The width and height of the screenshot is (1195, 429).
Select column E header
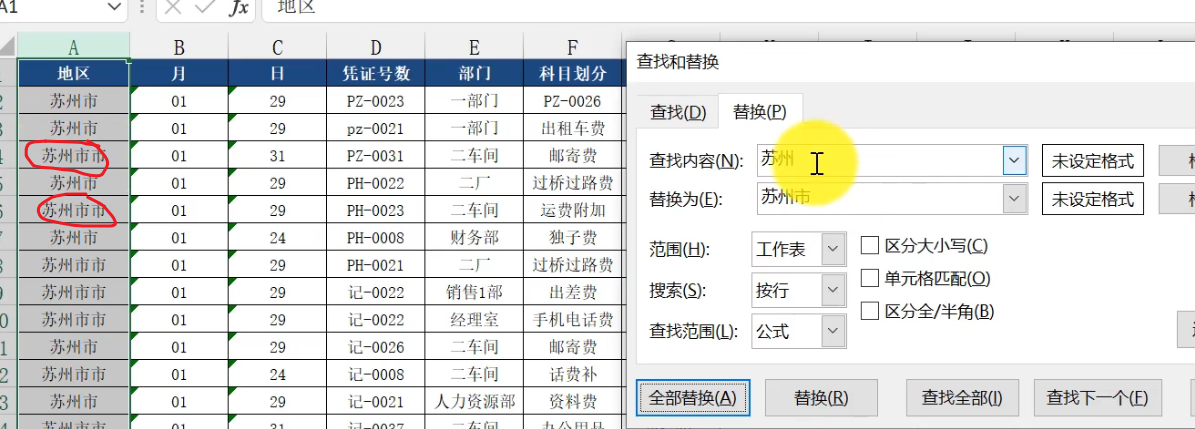[x=474, y=47]
